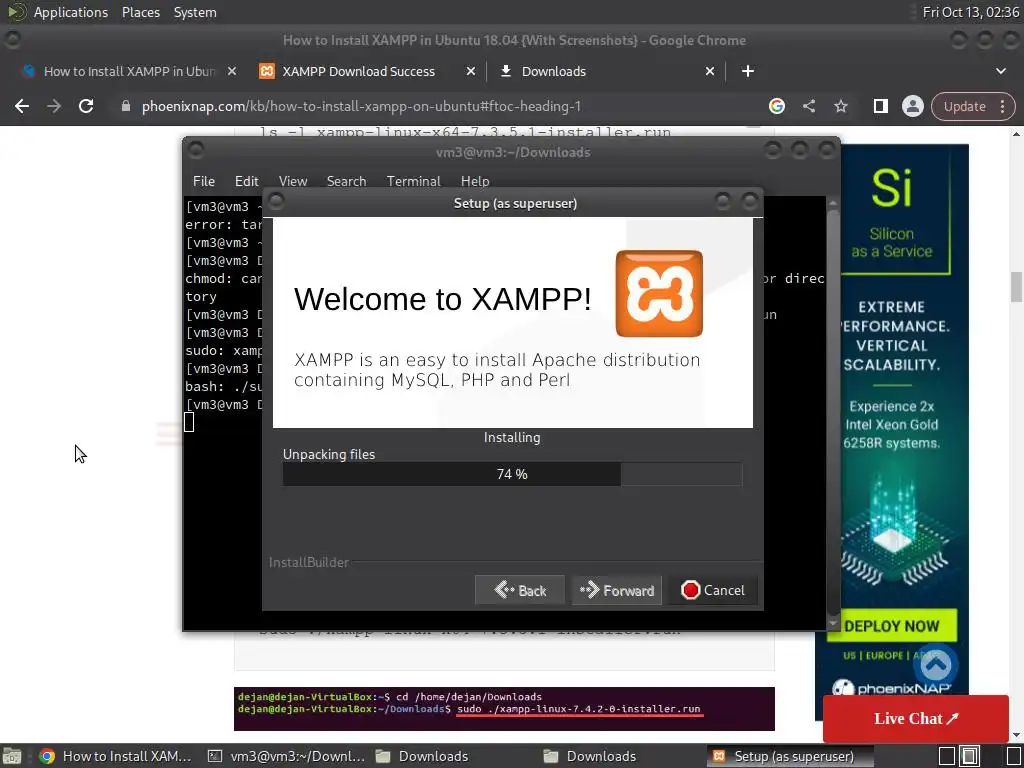Viewport: 1024px width, 768px height.
Task: Open the Places menu
Action: [x=140, y=12]
